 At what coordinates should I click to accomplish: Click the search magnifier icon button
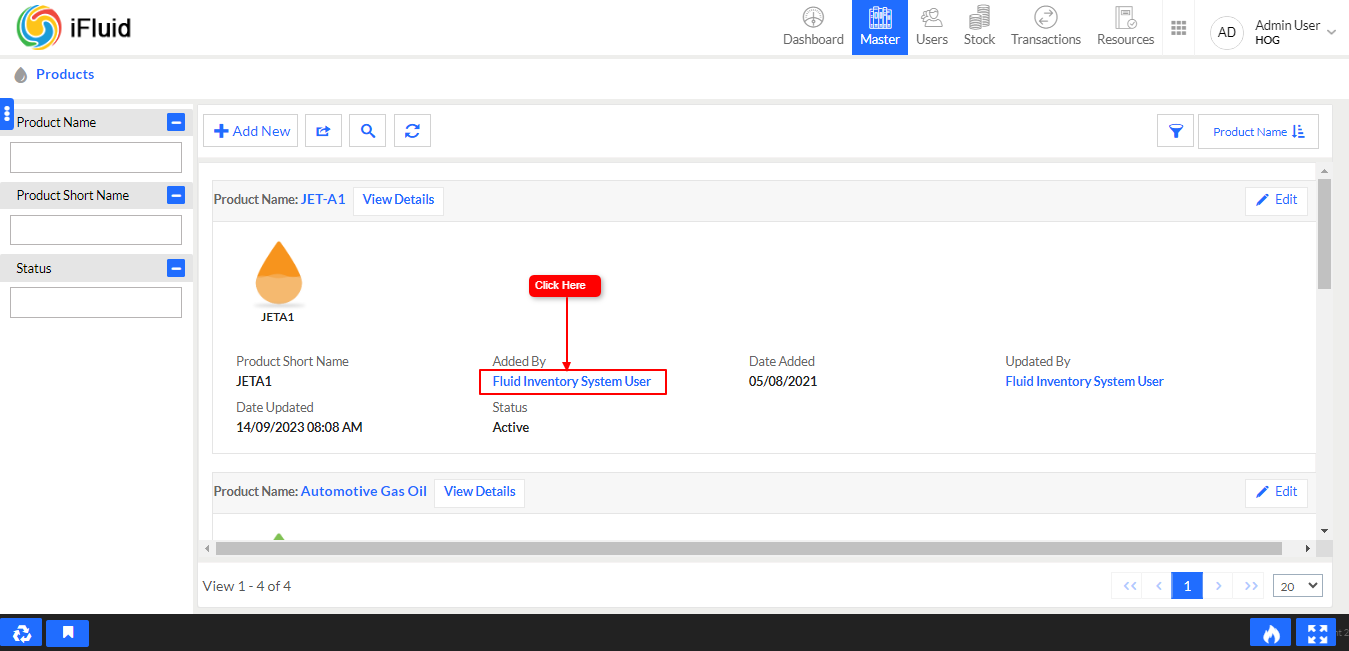click(x=368, y=131)
